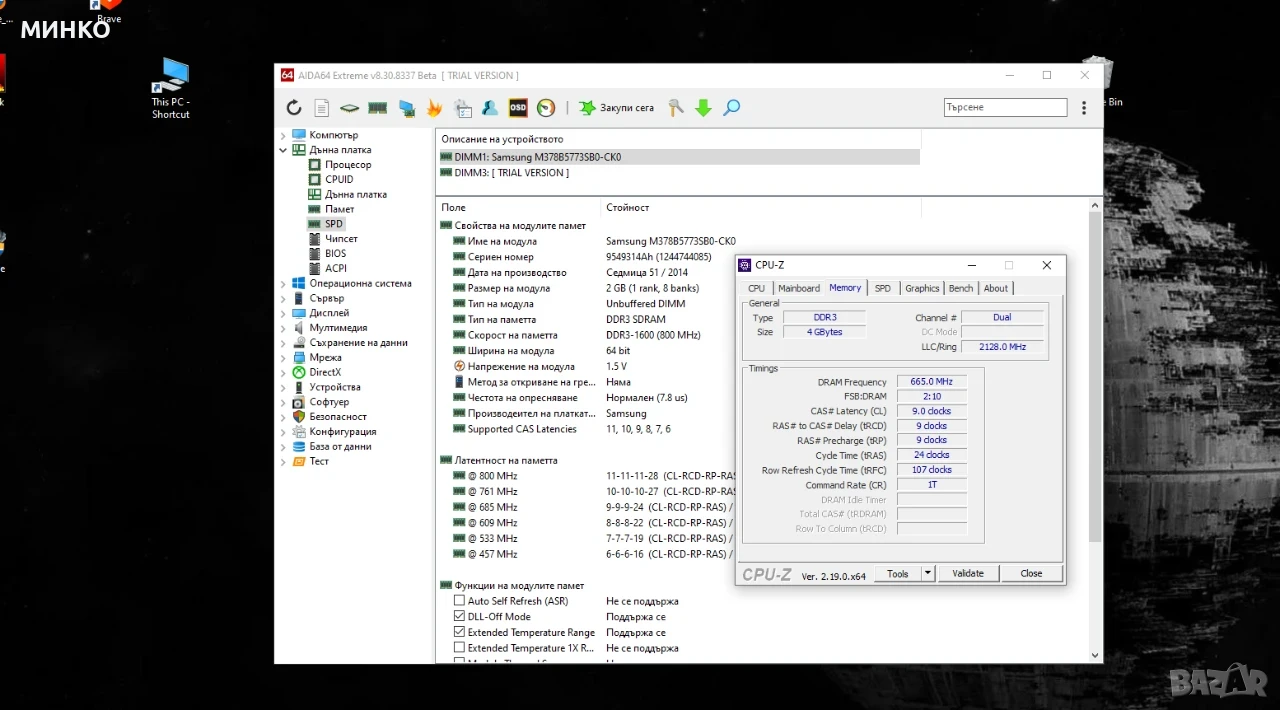This screenshot has height=710, width=1280.
Task: Switch to the Mainboard tab in CPU-Z
Action: (x=799, y=288)
